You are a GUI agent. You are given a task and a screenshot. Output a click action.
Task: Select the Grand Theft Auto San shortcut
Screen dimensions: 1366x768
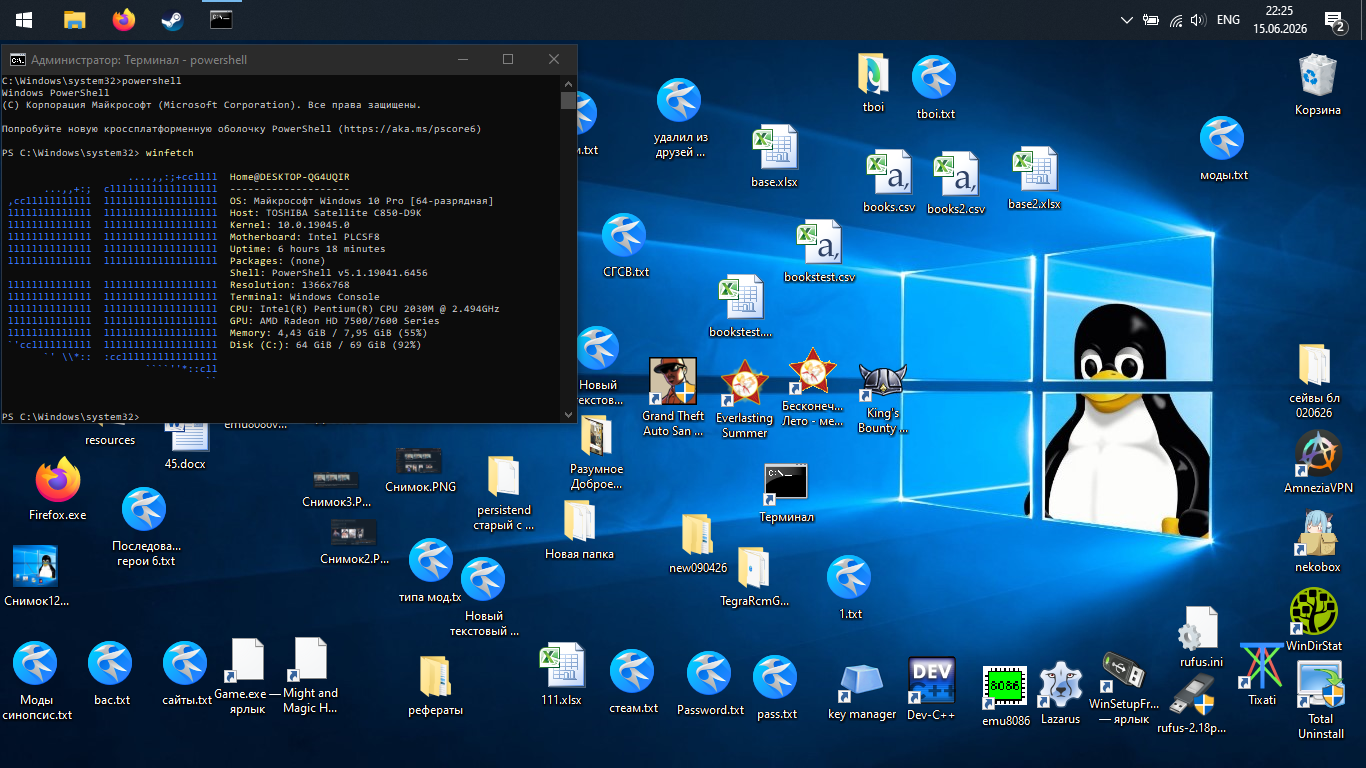[x=672, y=398]
